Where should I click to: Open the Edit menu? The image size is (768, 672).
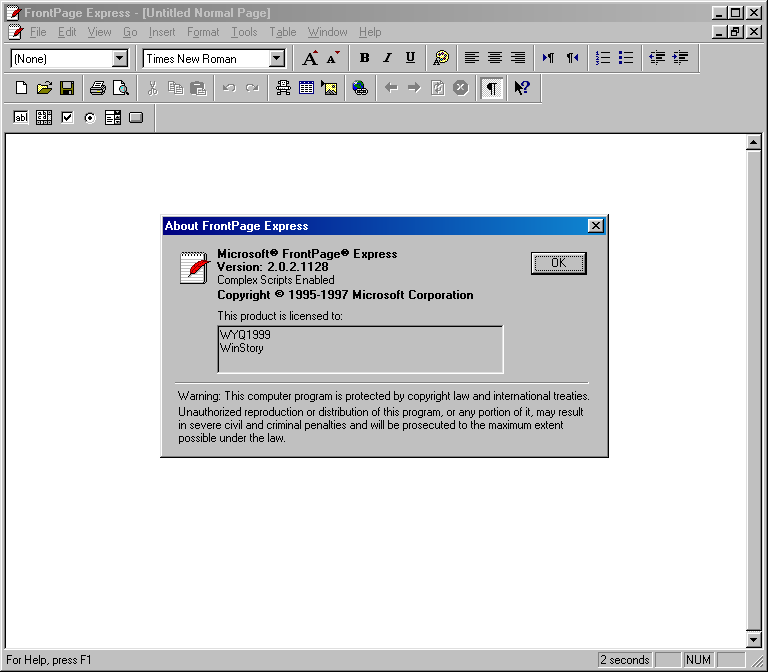[67, 32]
